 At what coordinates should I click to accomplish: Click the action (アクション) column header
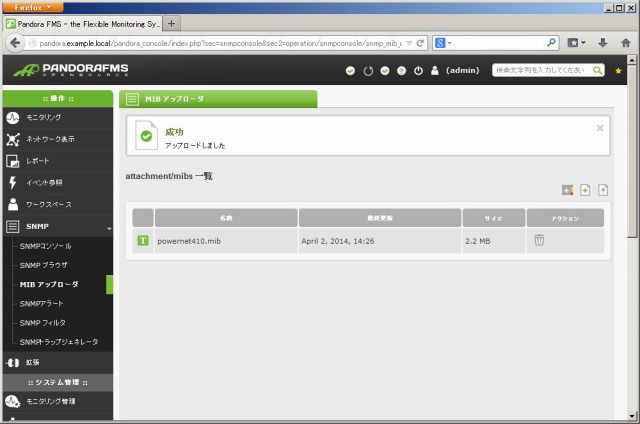565,218
